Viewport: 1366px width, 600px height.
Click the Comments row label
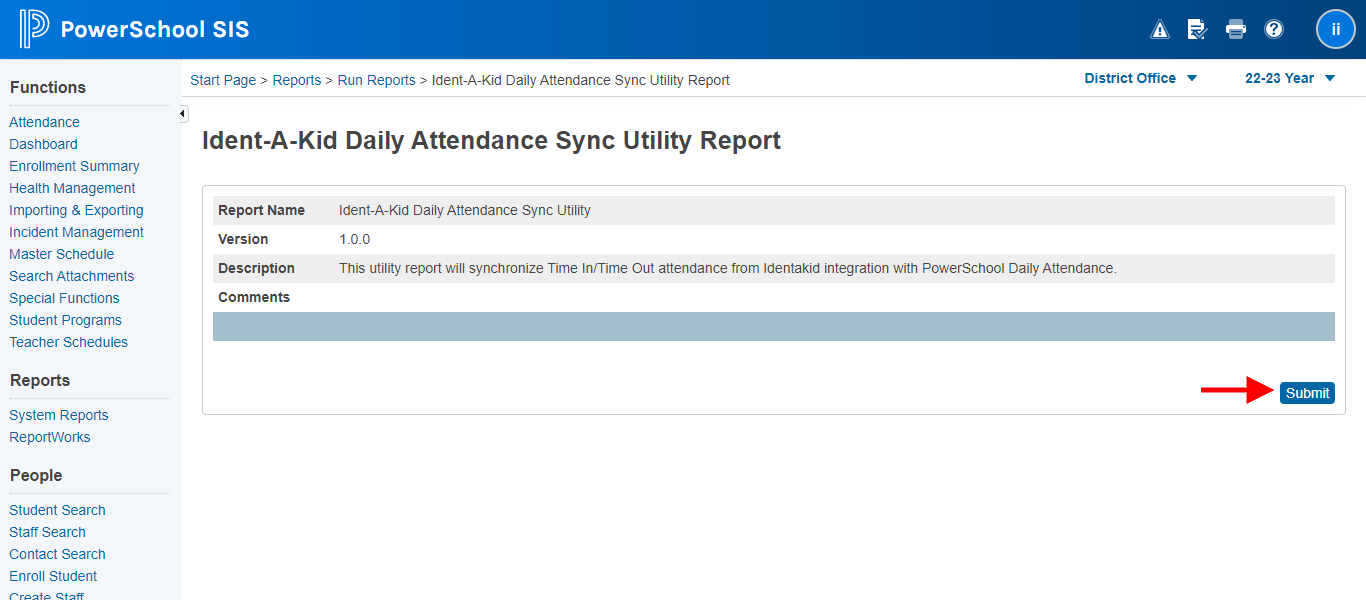point(254,297)
